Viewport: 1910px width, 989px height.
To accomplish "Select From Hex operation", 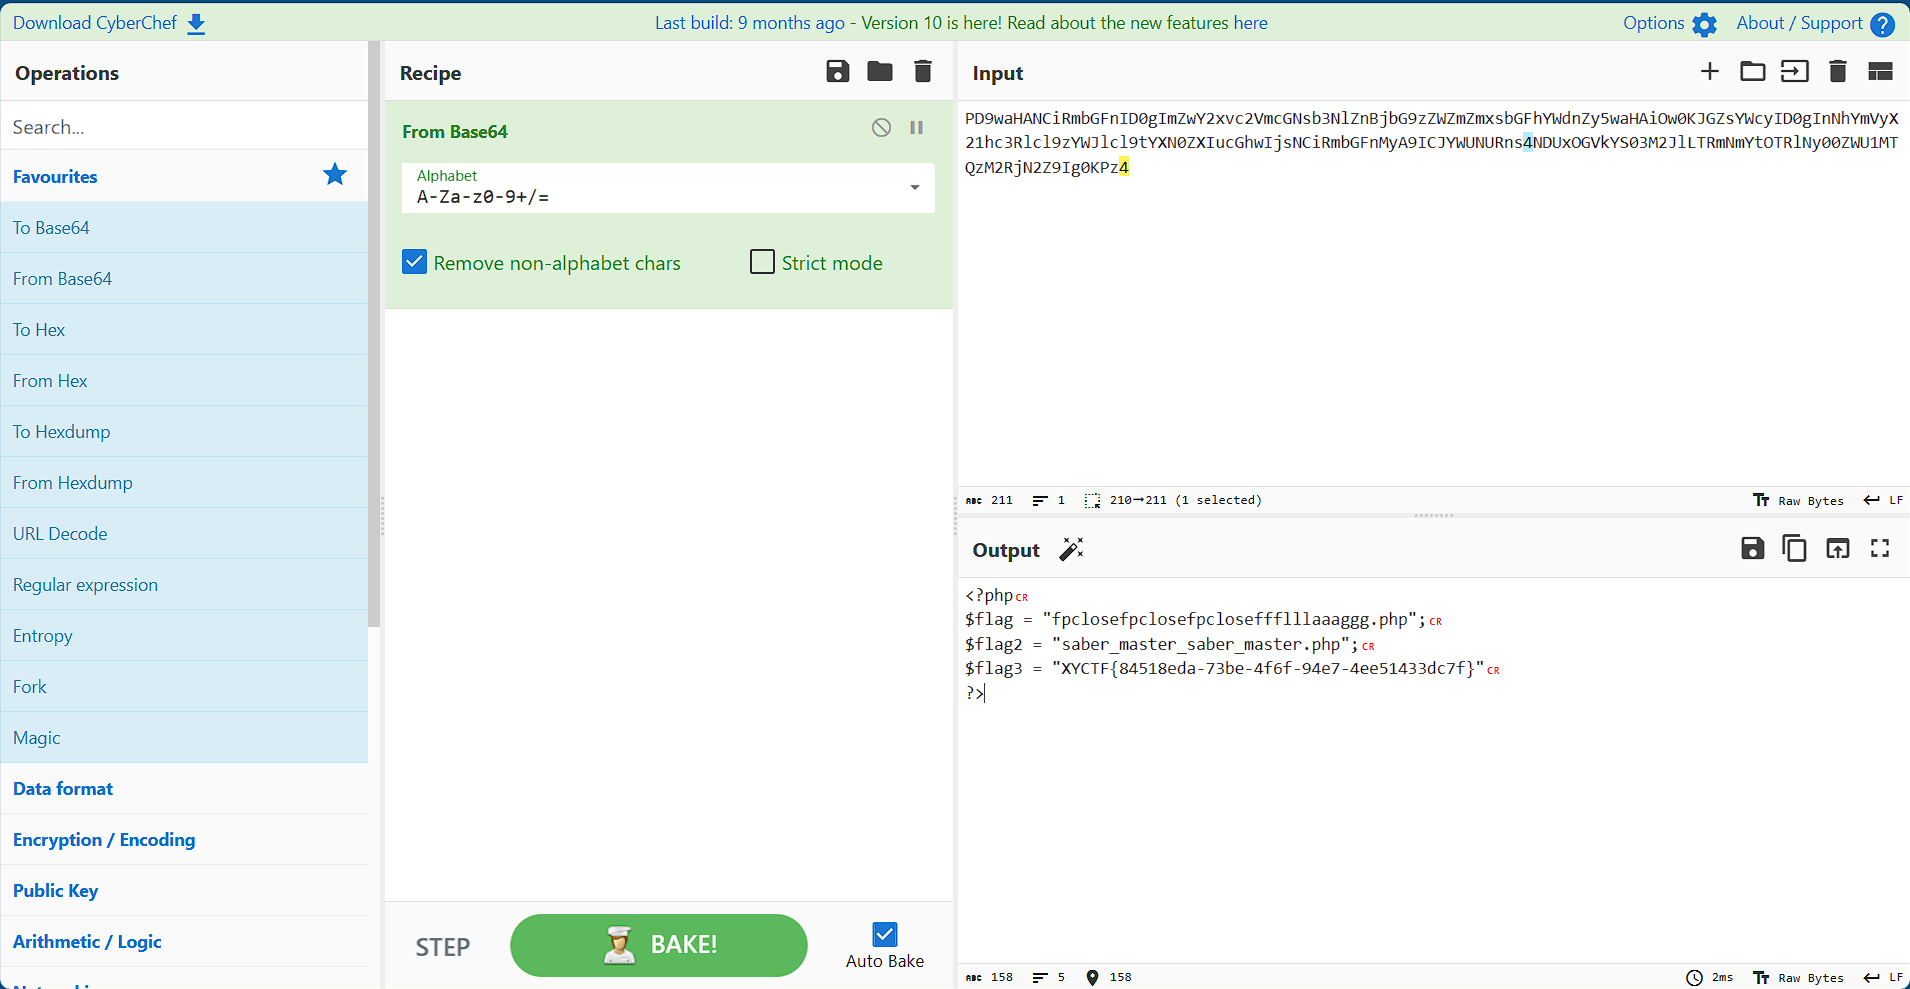I will point(184,380).
